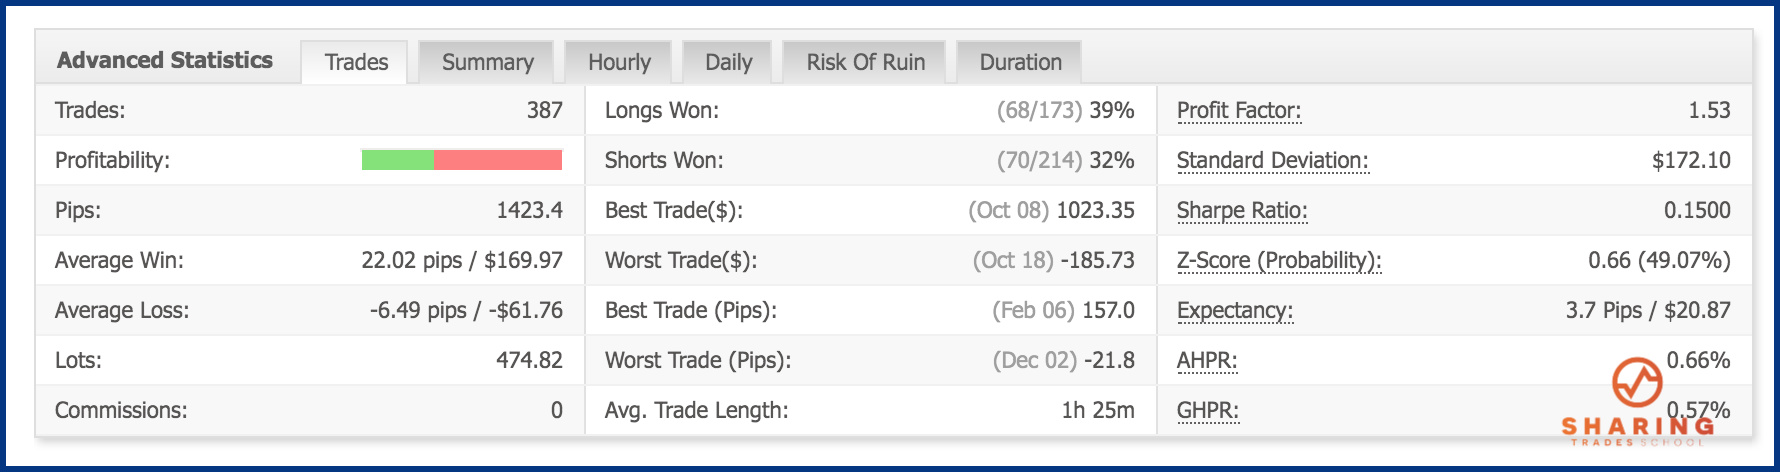1780x472 pixels.
Task: Click the Profit Factor label link
Action: (x=1239, y=111)
